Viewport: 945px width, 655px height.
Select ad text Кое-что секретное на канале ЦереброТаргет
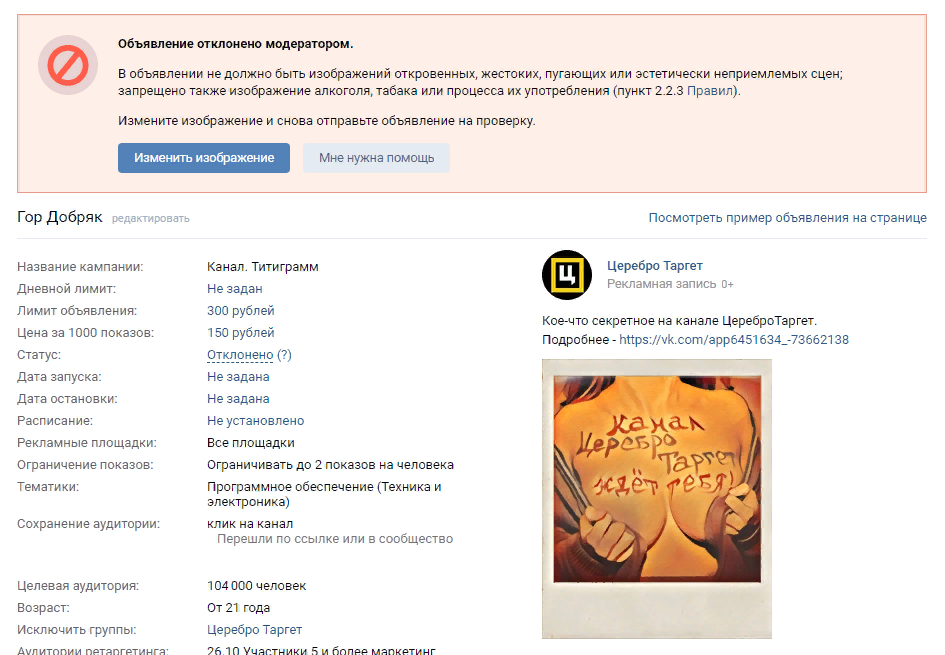point(679,321)
